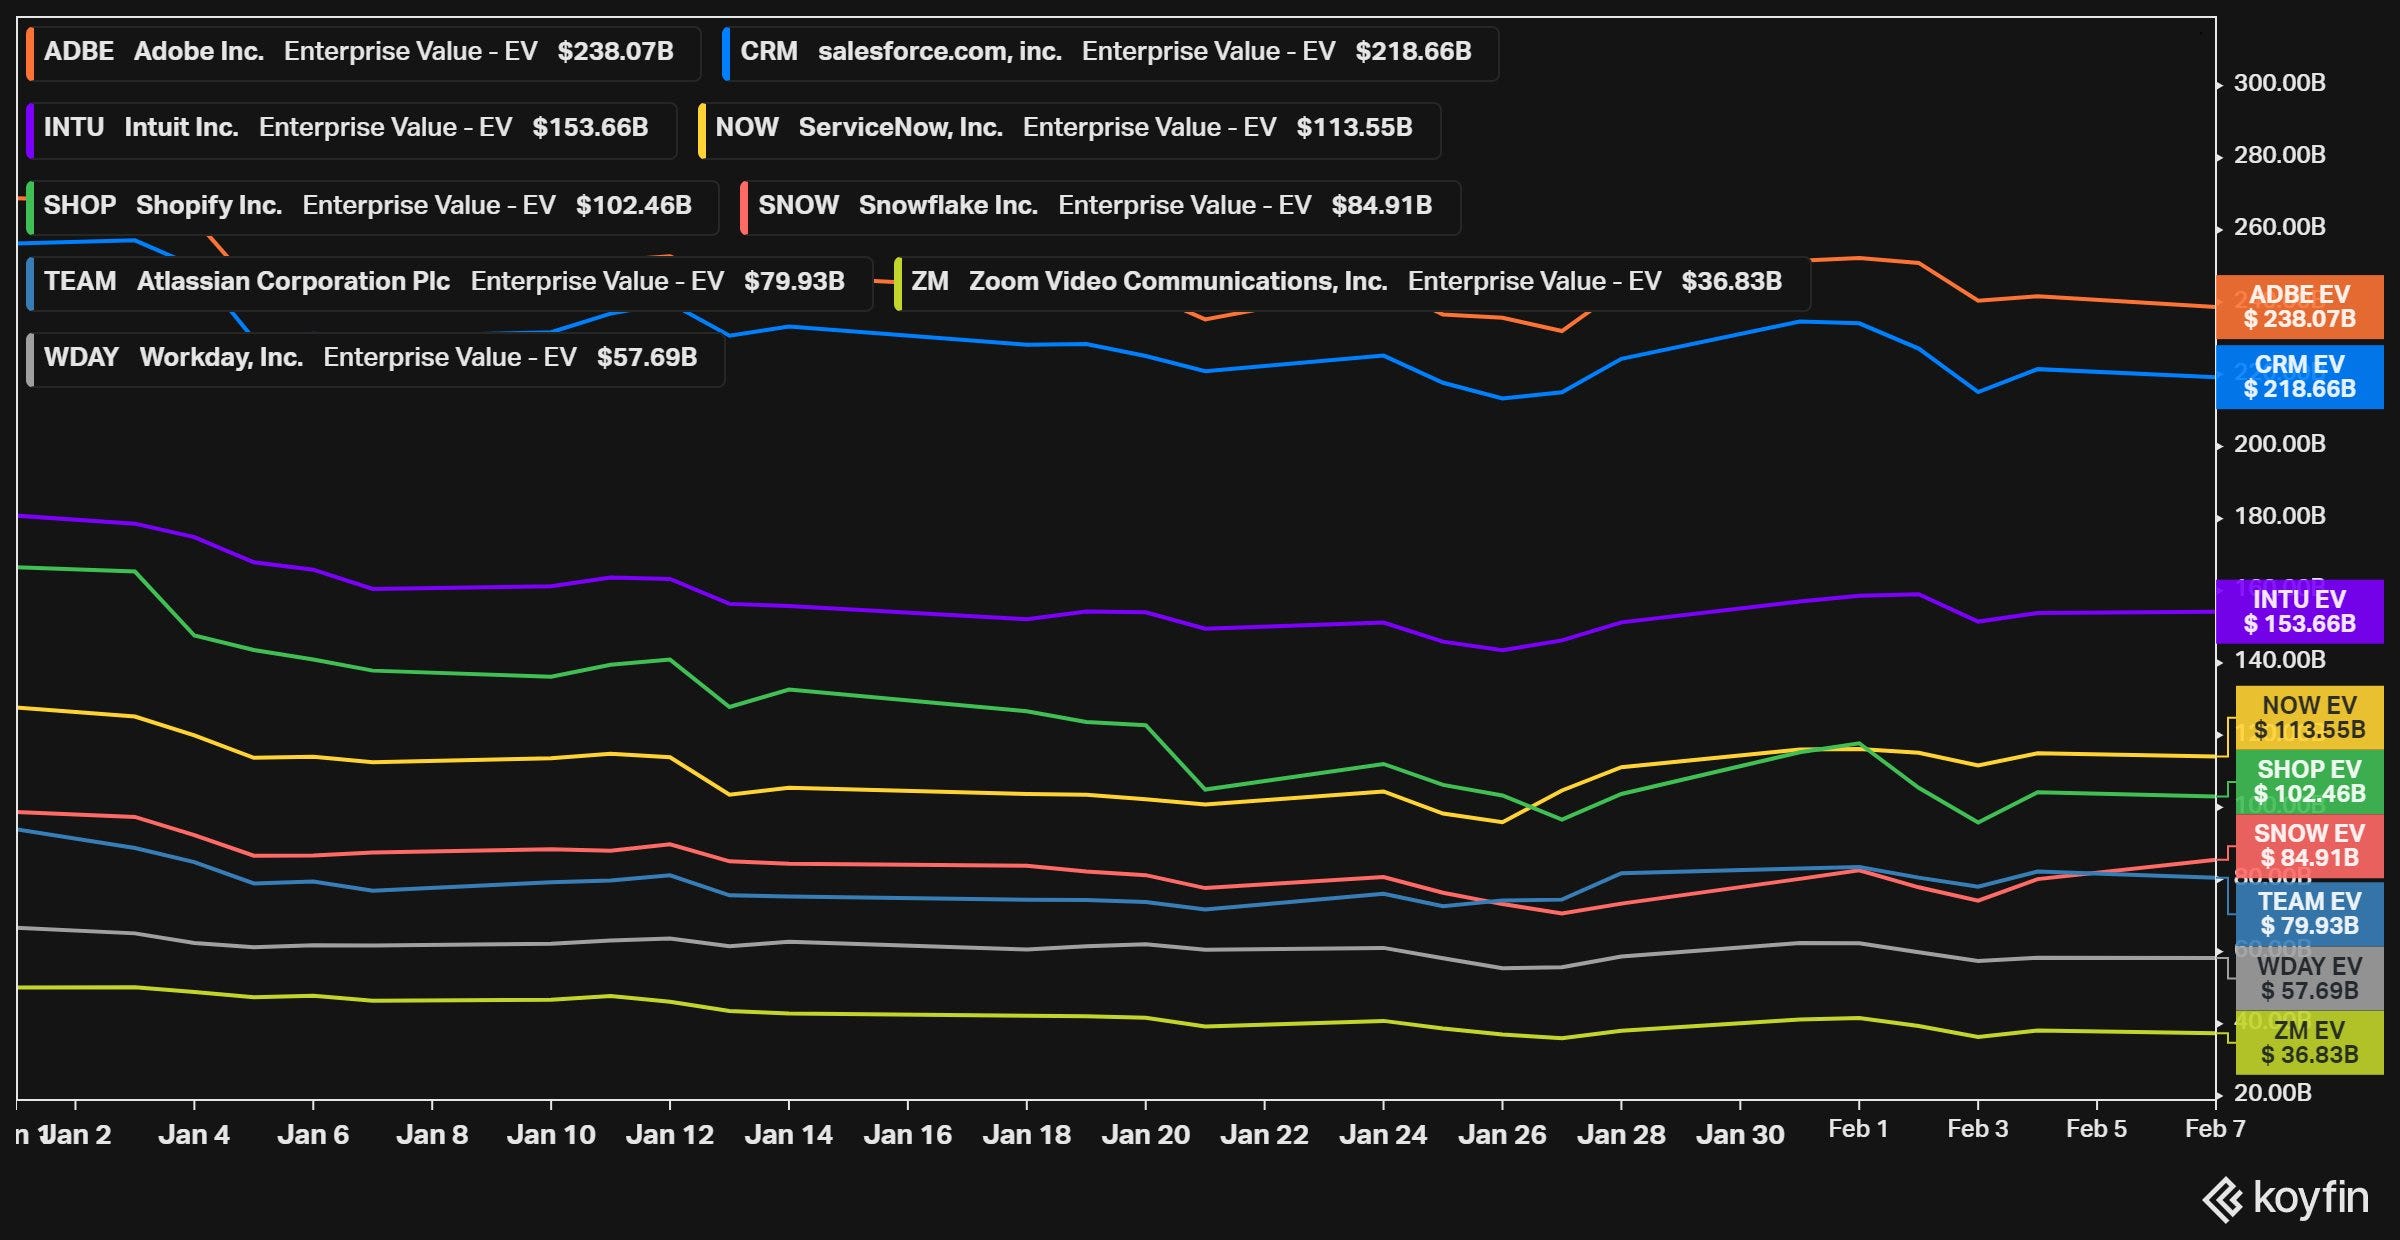The image size is (2400, 1240).
Task: Click the $218.66B value in CRM legend
Action: (x=1414, y=52)
